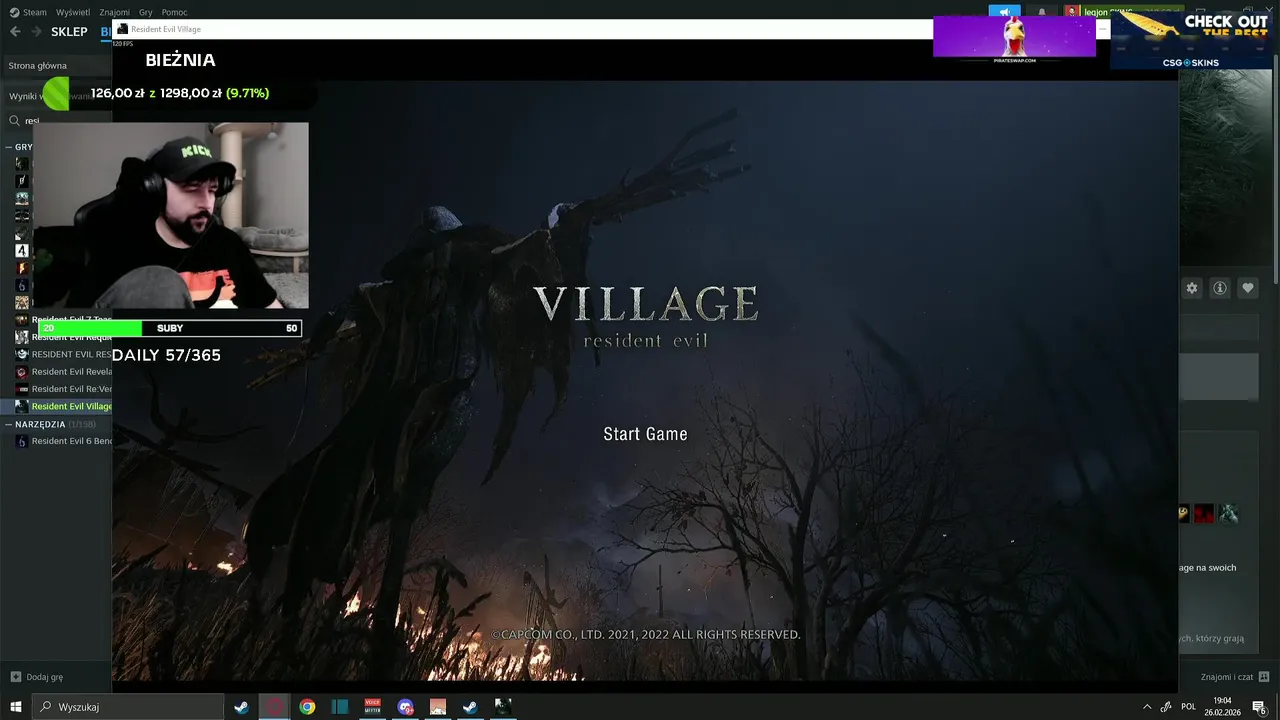Open the Znajomi menu
Image resolution: width=1280 pixels, height=720 pixels.
click(114, 13)
